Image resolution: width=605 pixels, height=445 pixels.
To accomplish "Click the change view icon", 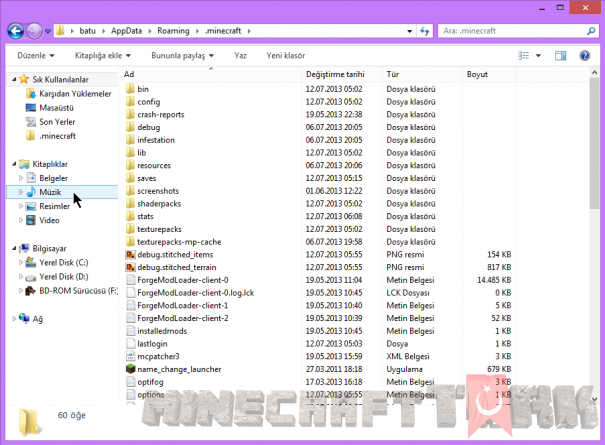I will (524, 56).
